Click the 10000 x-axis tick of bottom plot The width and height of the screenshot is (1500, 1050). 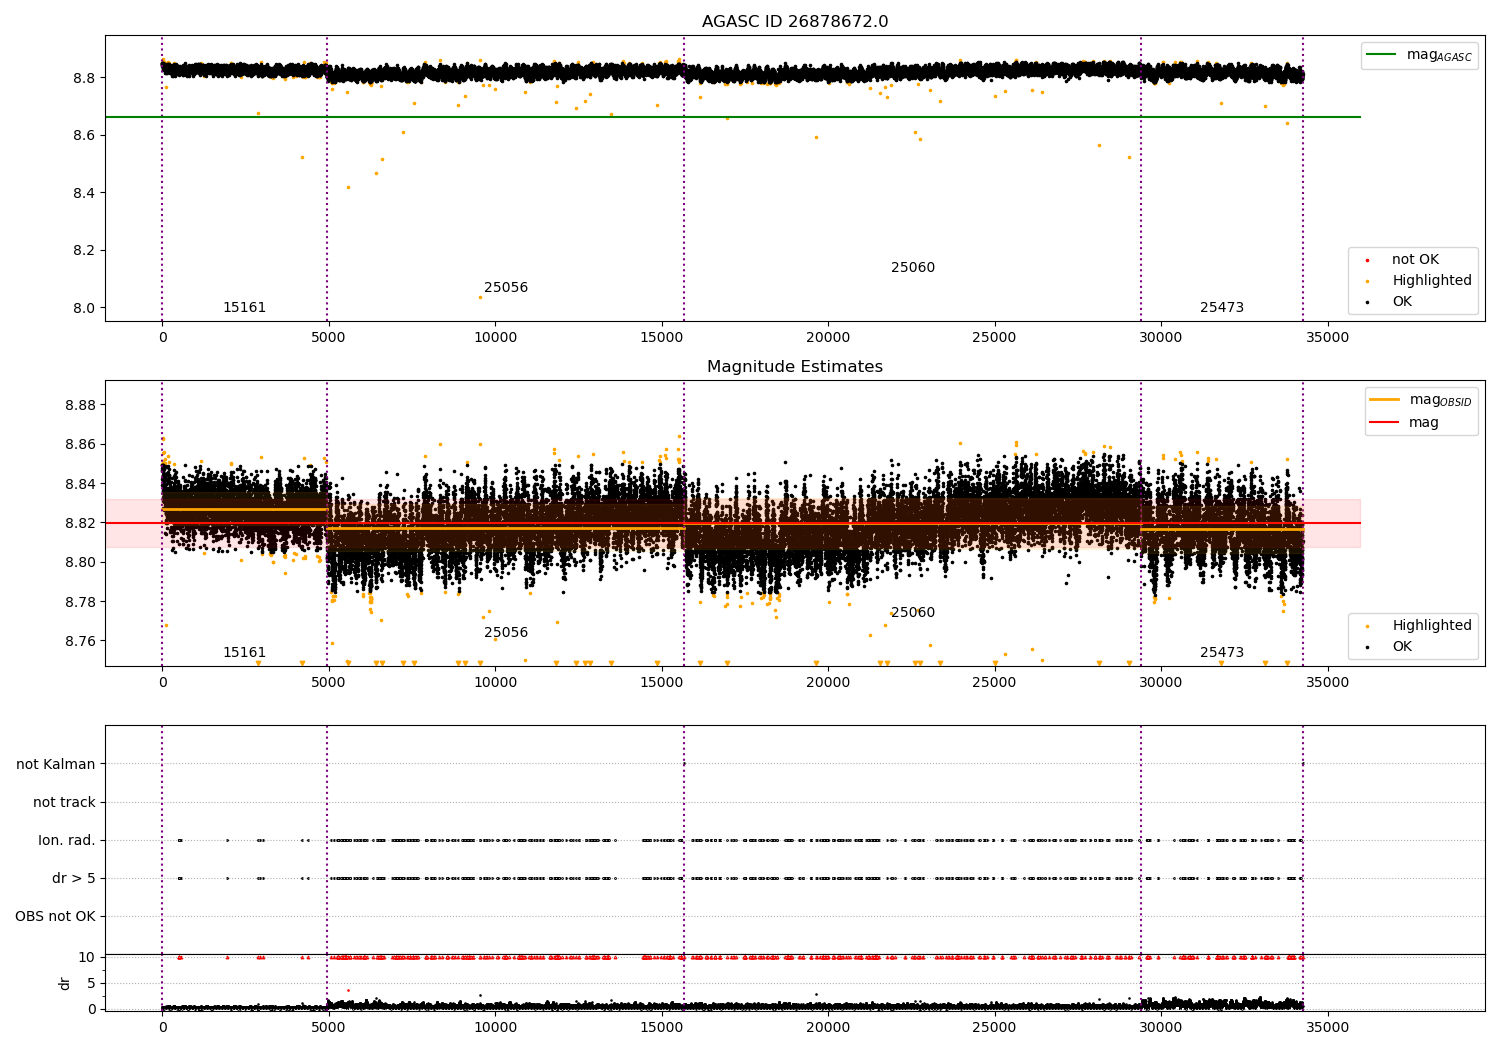pos(495,1027)
